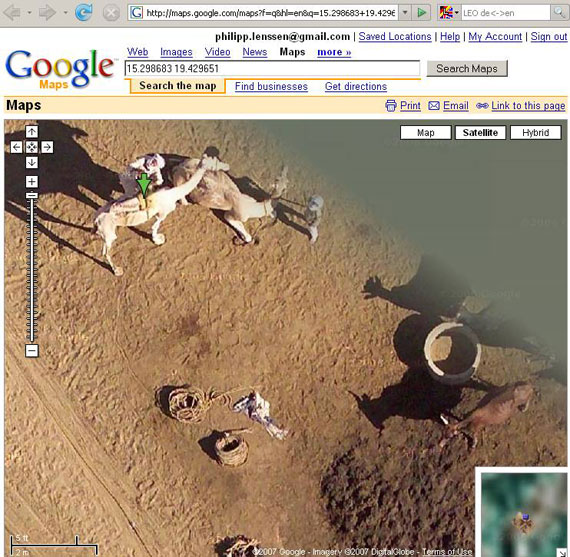Select Satellite view mode
570x557 pixels.
tap(480, 133)
